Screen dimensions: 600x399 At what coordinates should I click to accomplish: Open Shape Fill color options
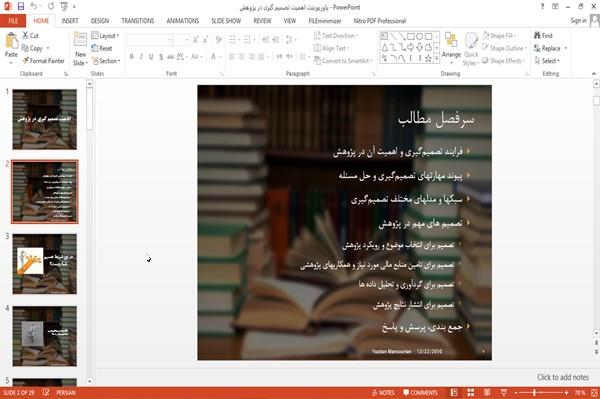499,36
